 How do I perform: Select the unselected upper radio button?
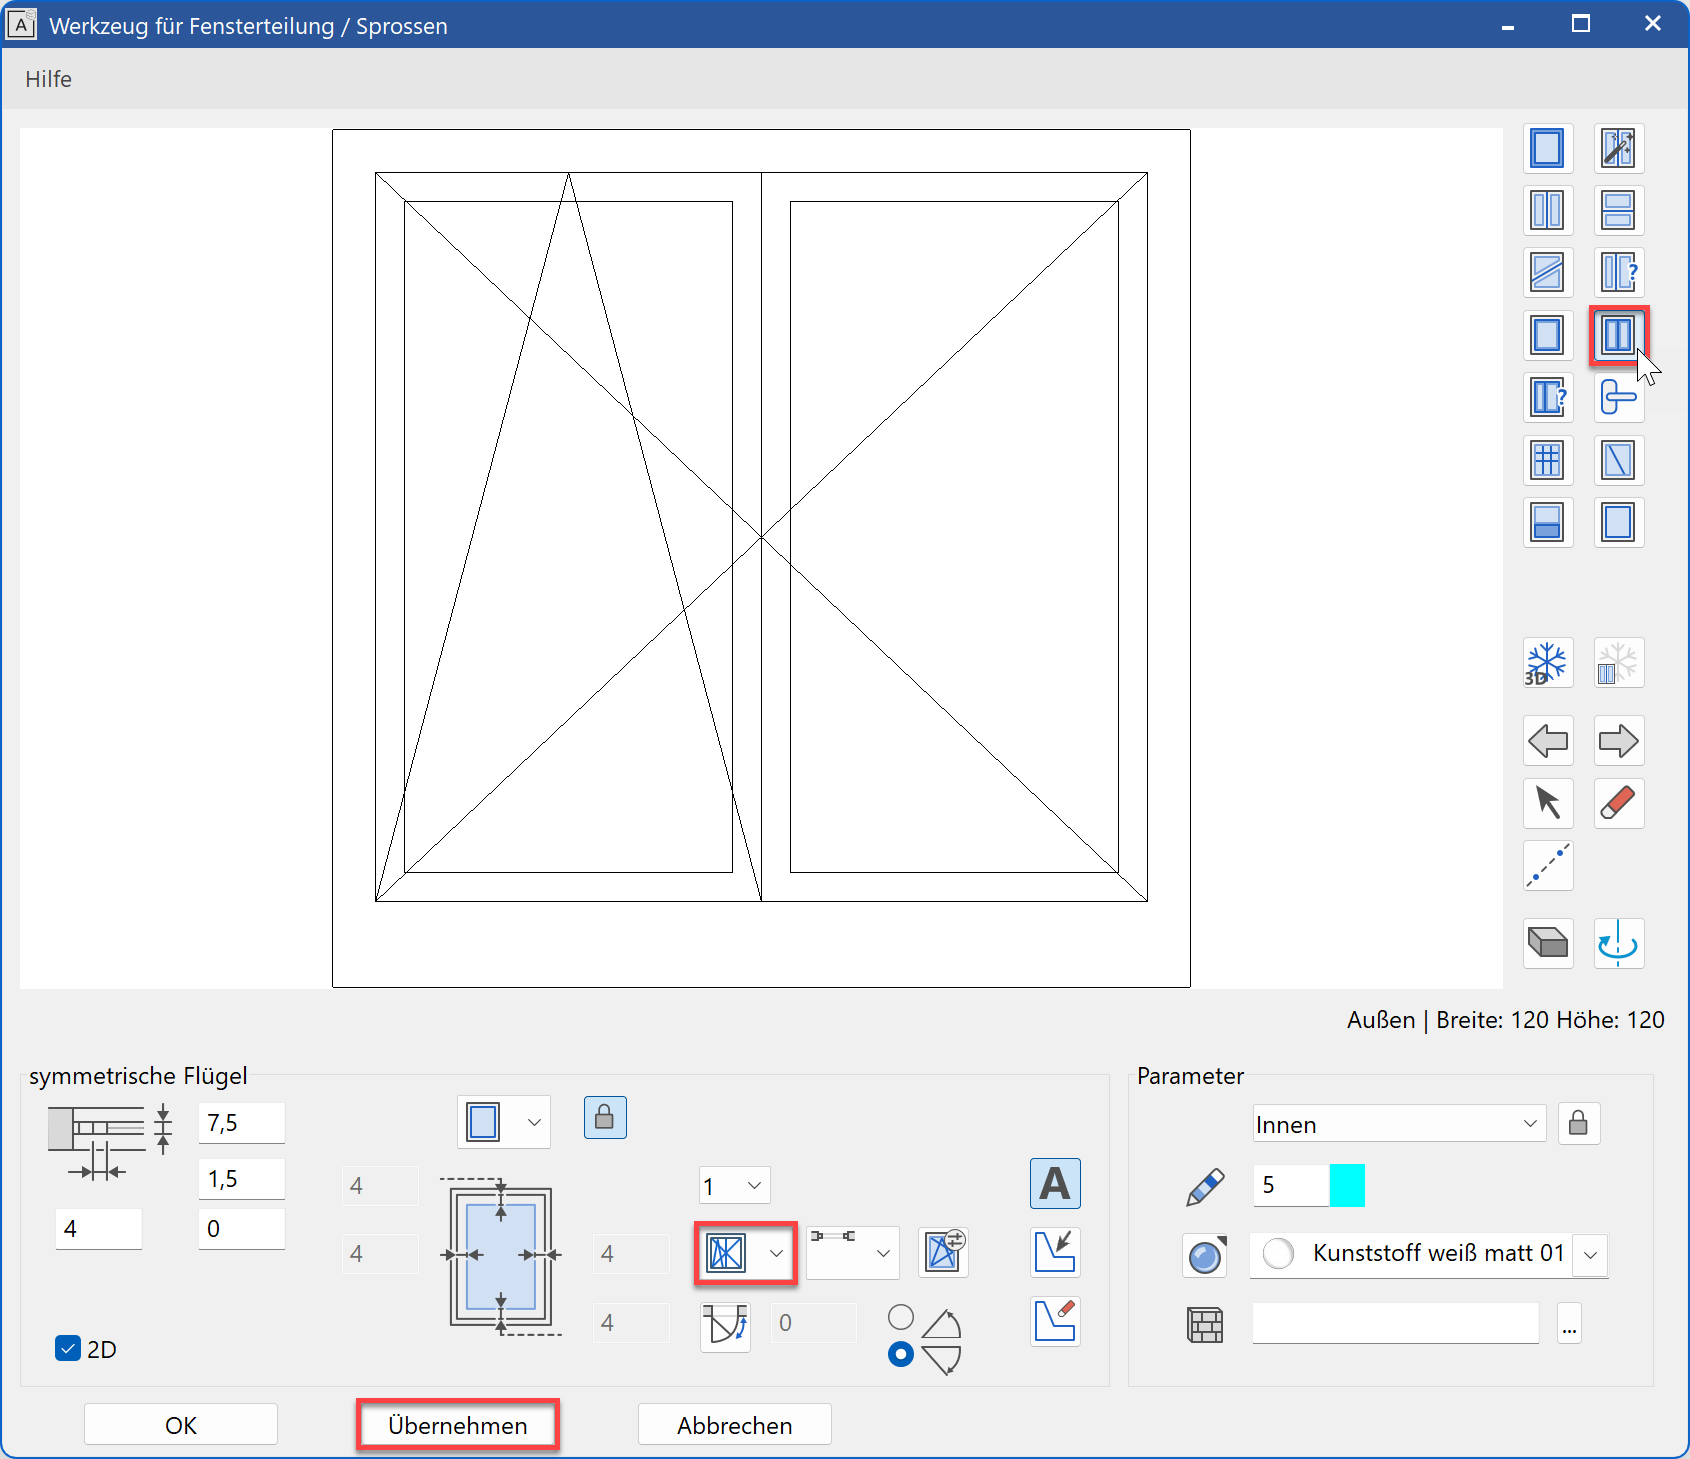(900, 1316)
